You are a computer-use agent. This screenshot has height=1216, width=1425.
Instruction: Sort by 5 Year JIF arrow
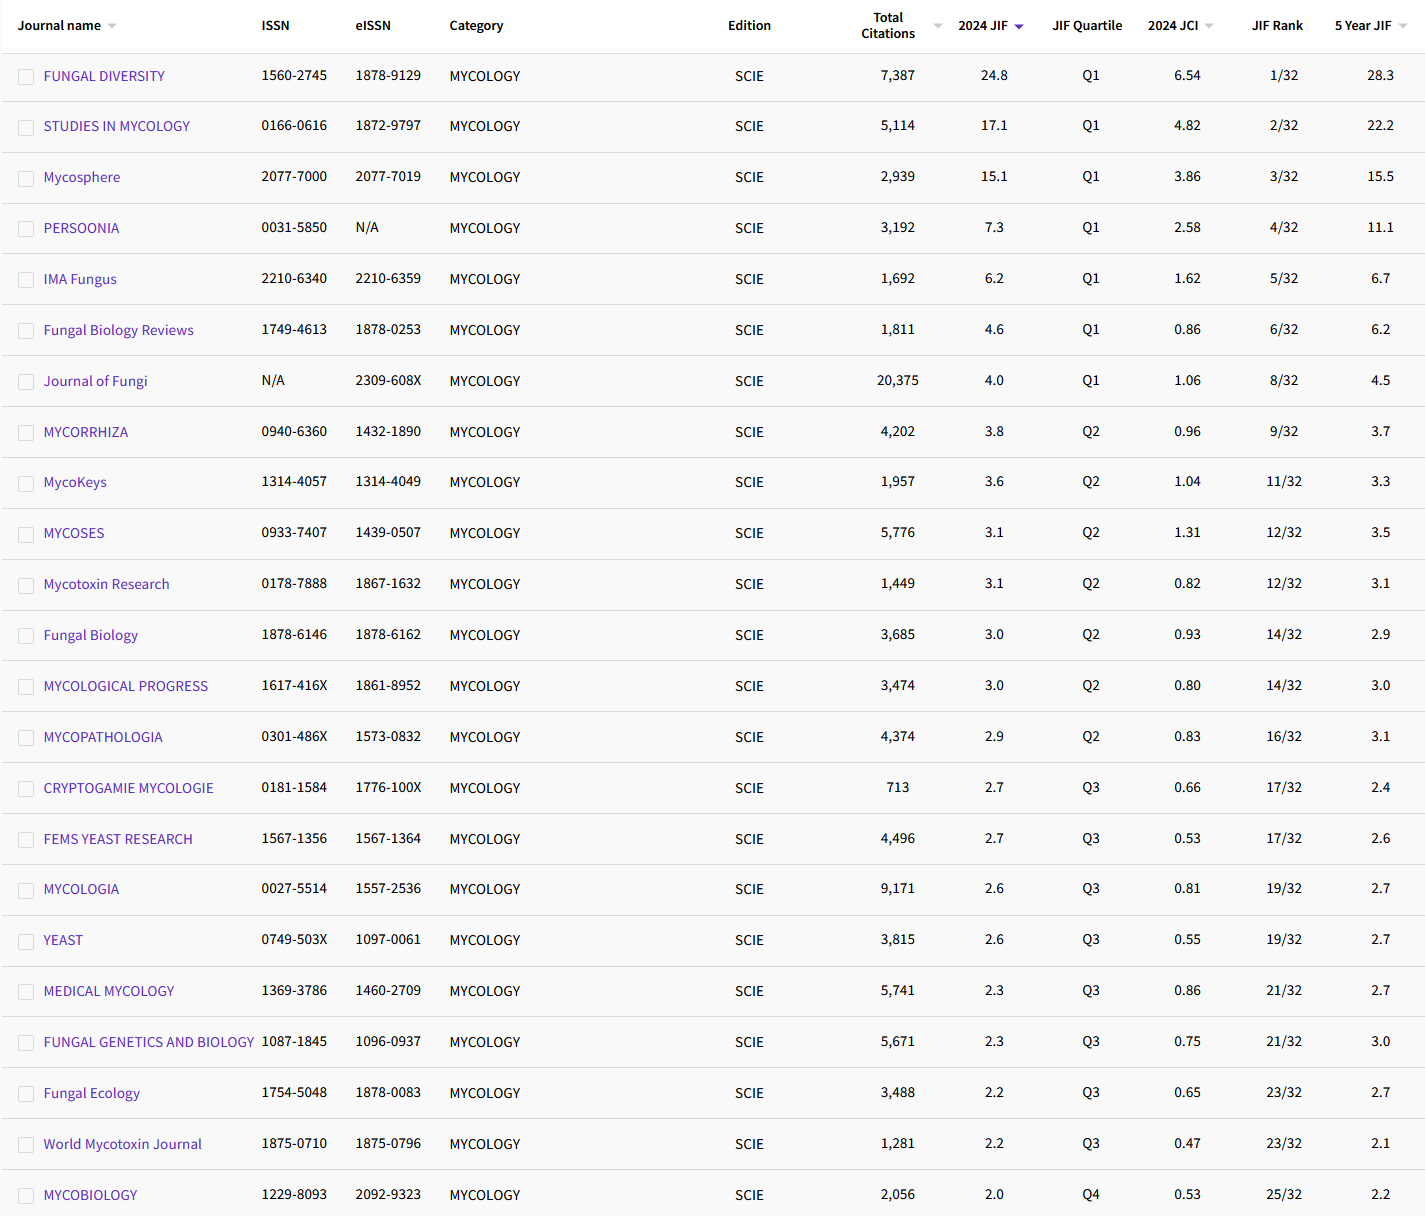(1403, 26)
